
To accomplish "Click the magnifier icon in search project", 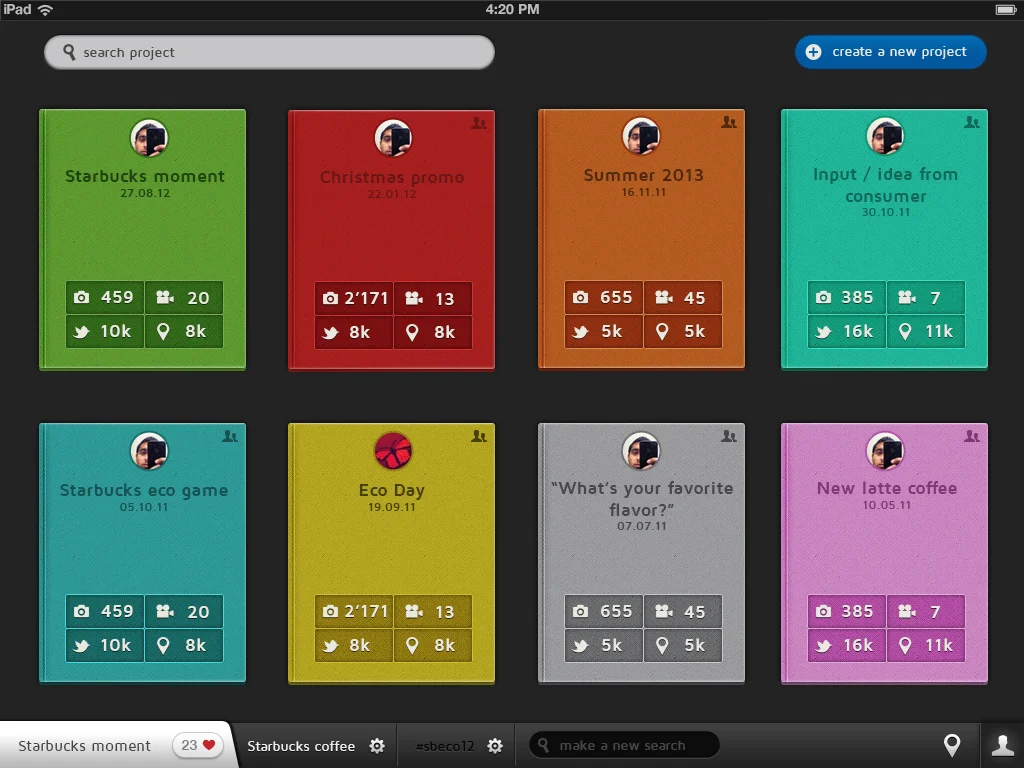I will [x=69, y=52].
